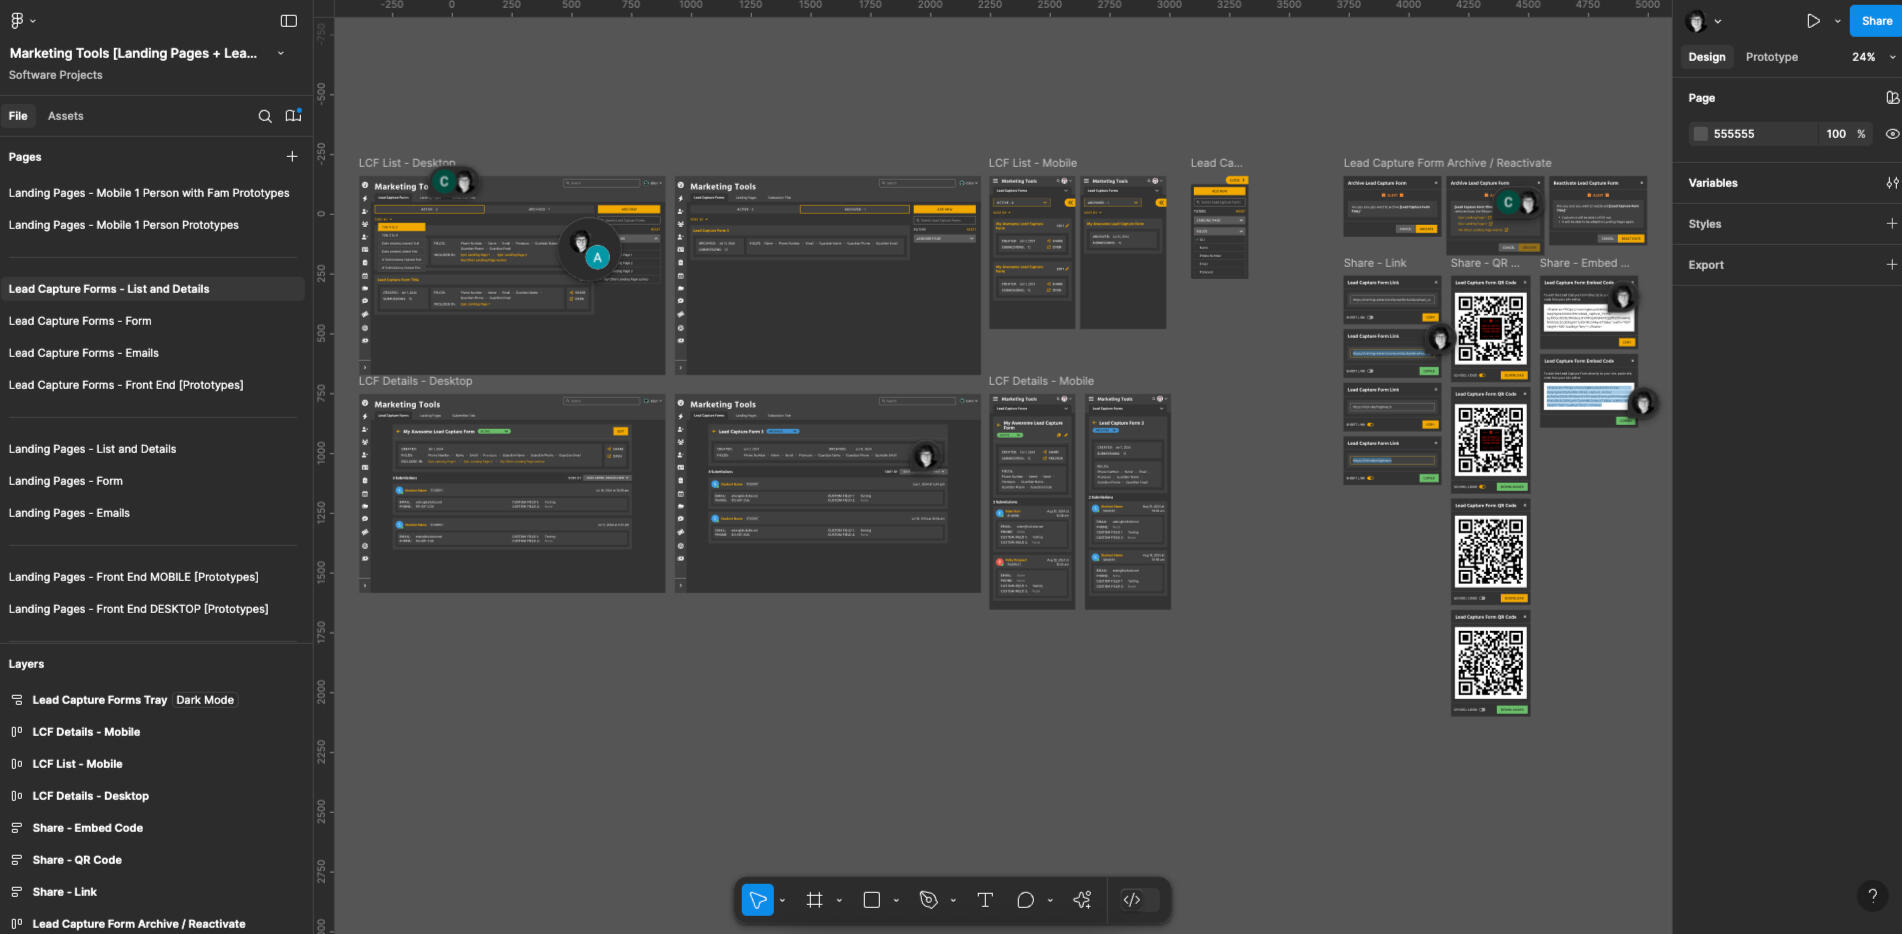Toggle Dev Mode in toolbar

click(x=1132, y=900)
